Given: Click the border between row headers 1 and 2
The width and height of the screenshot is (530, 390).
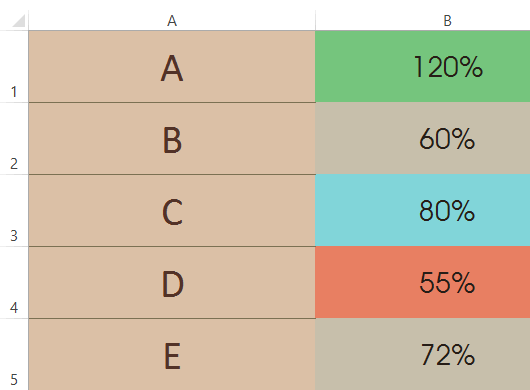Looking at the screenshot, I should coord(14,102).
